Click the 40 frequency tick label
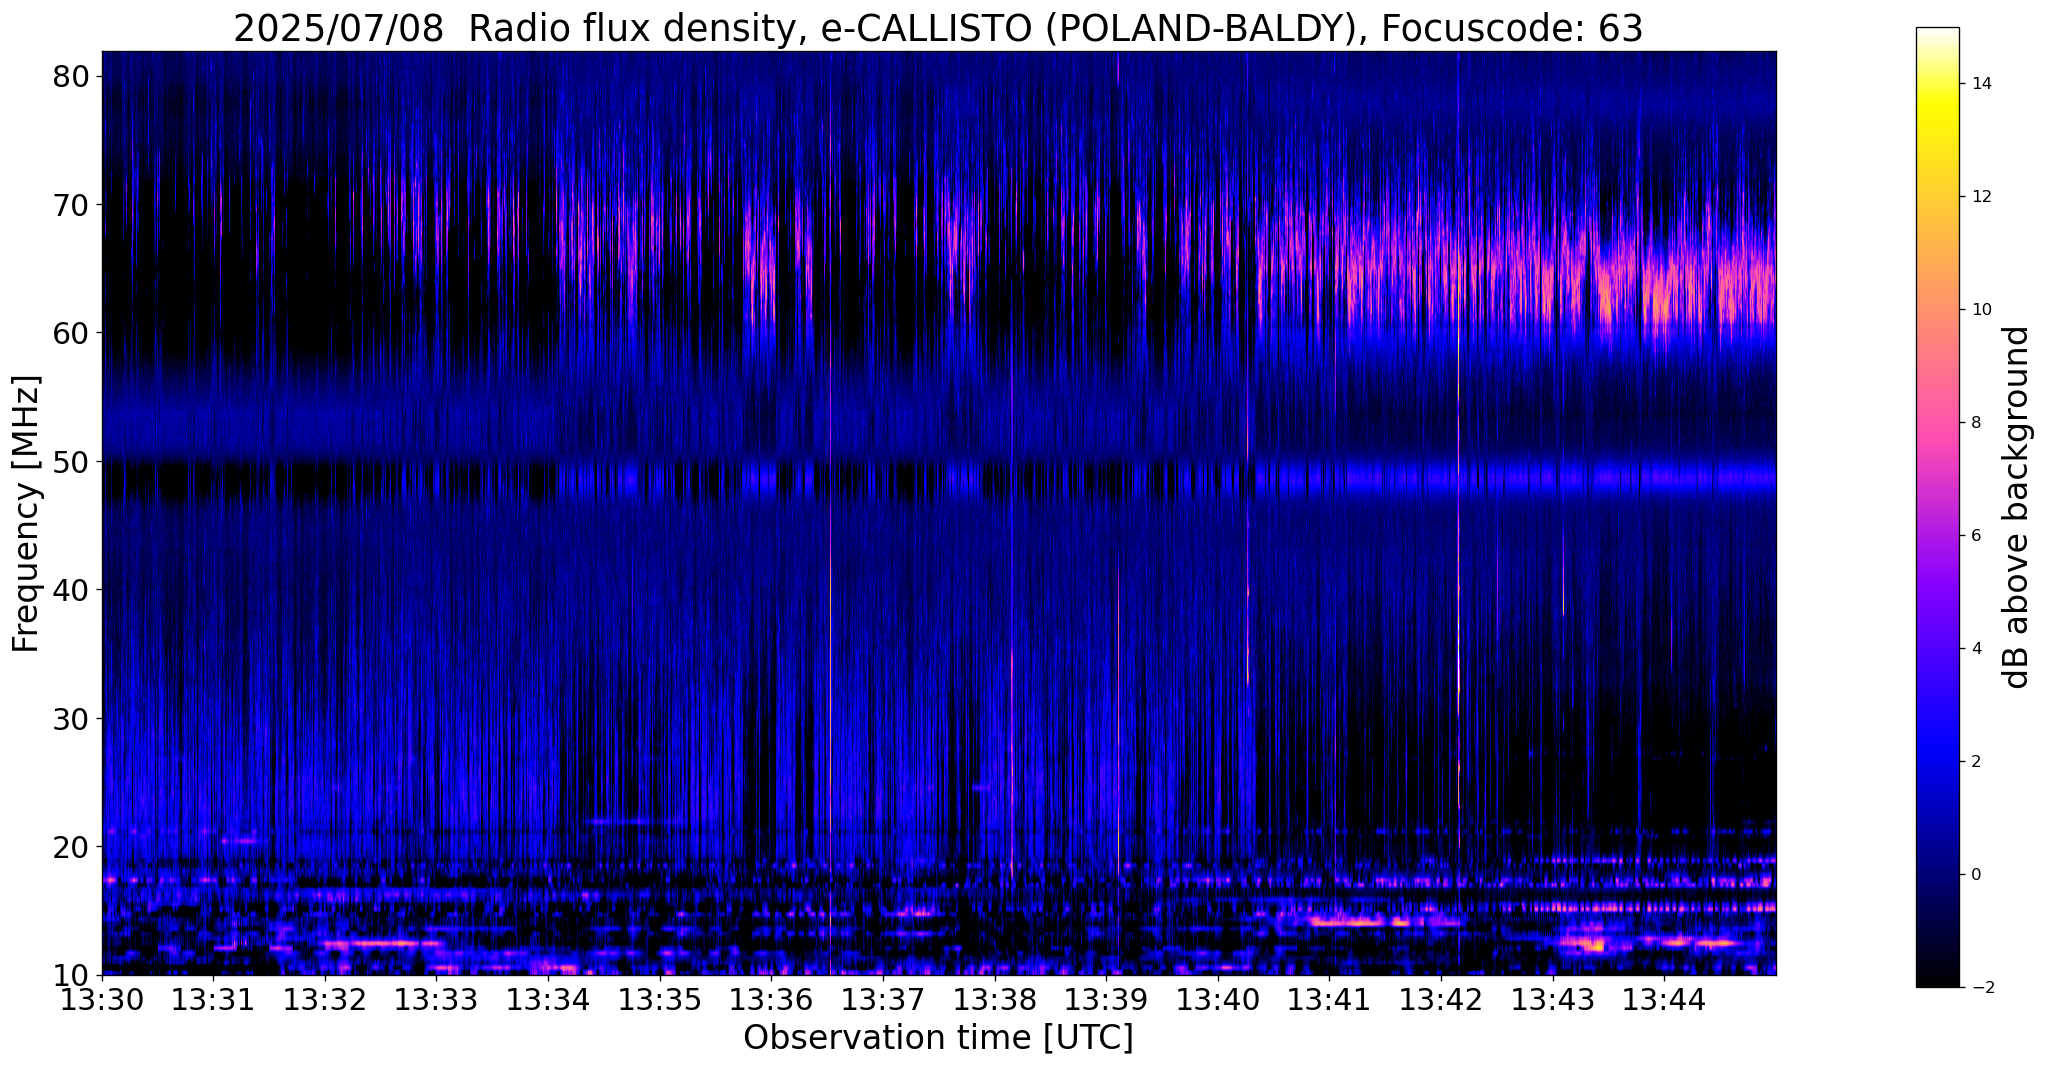Image resolution: width=2047 pixels, height=1067 pixels. pos(71,590)
